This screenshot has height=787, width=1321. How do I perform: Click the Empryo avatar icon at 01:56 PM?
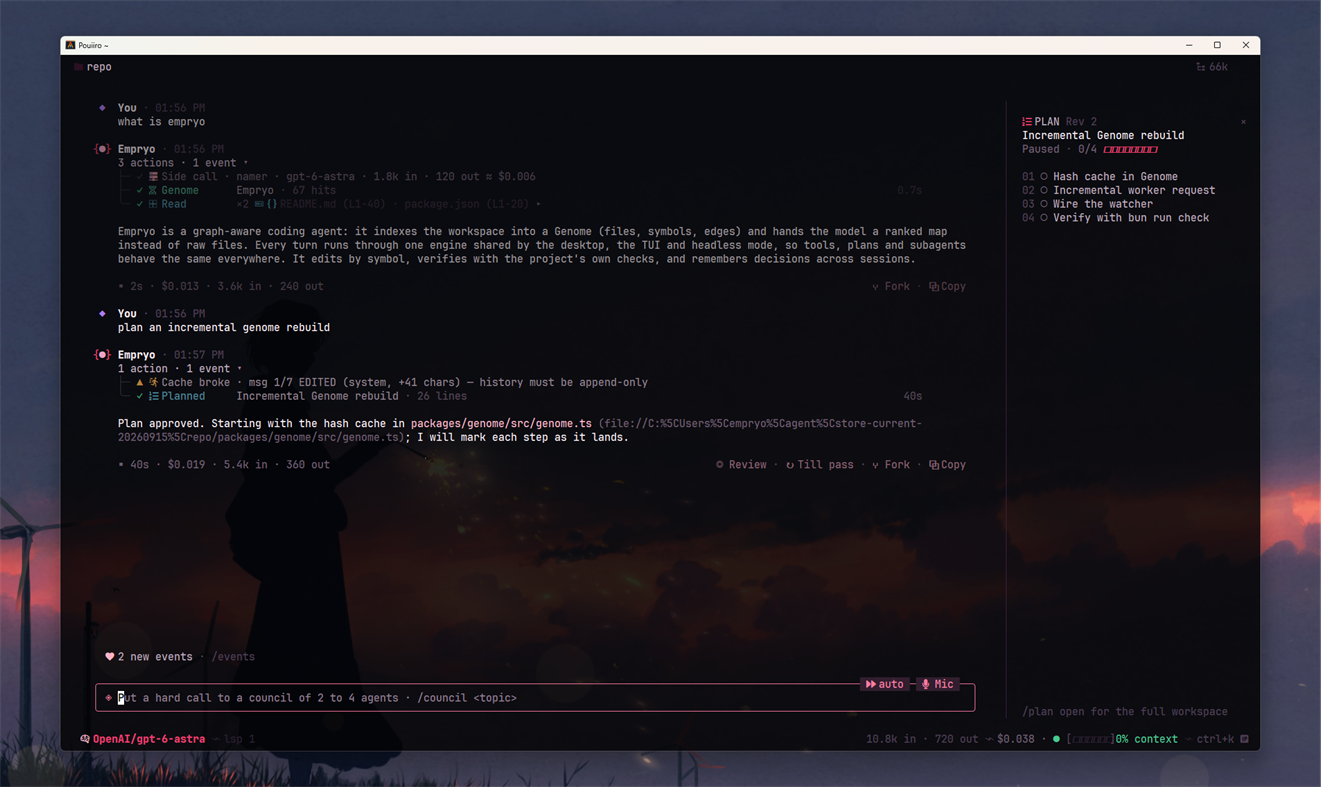point(102,149)
